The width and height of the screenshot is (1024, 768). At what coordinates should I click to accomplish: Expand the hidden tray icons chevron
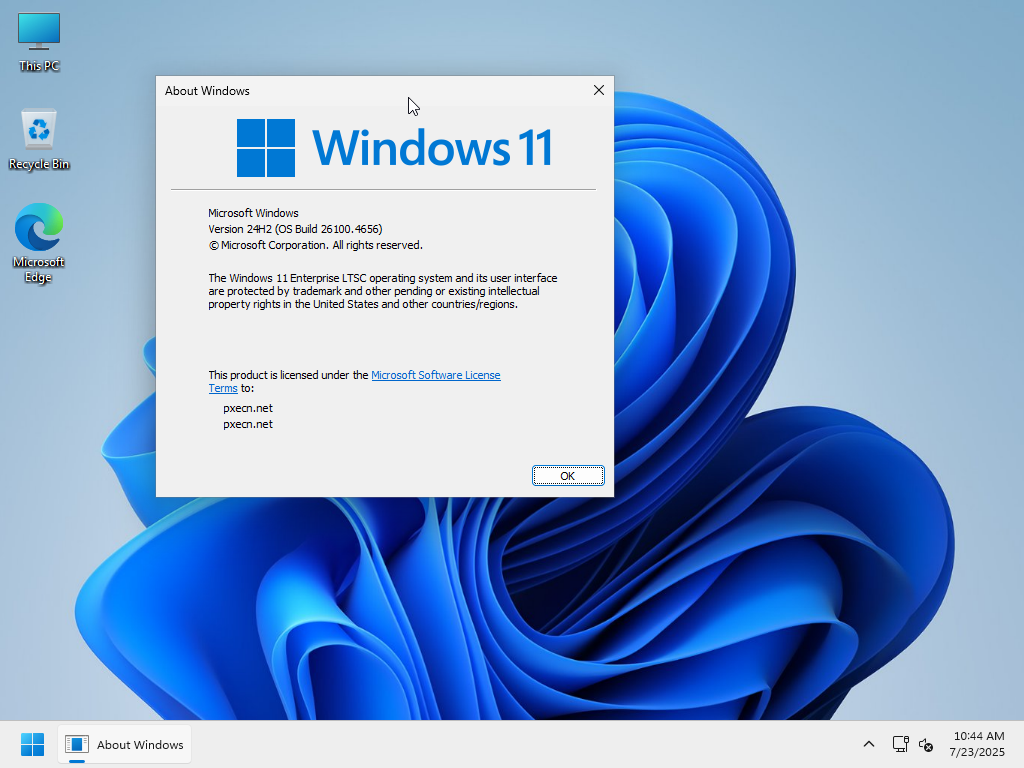[x=869, y=744]
